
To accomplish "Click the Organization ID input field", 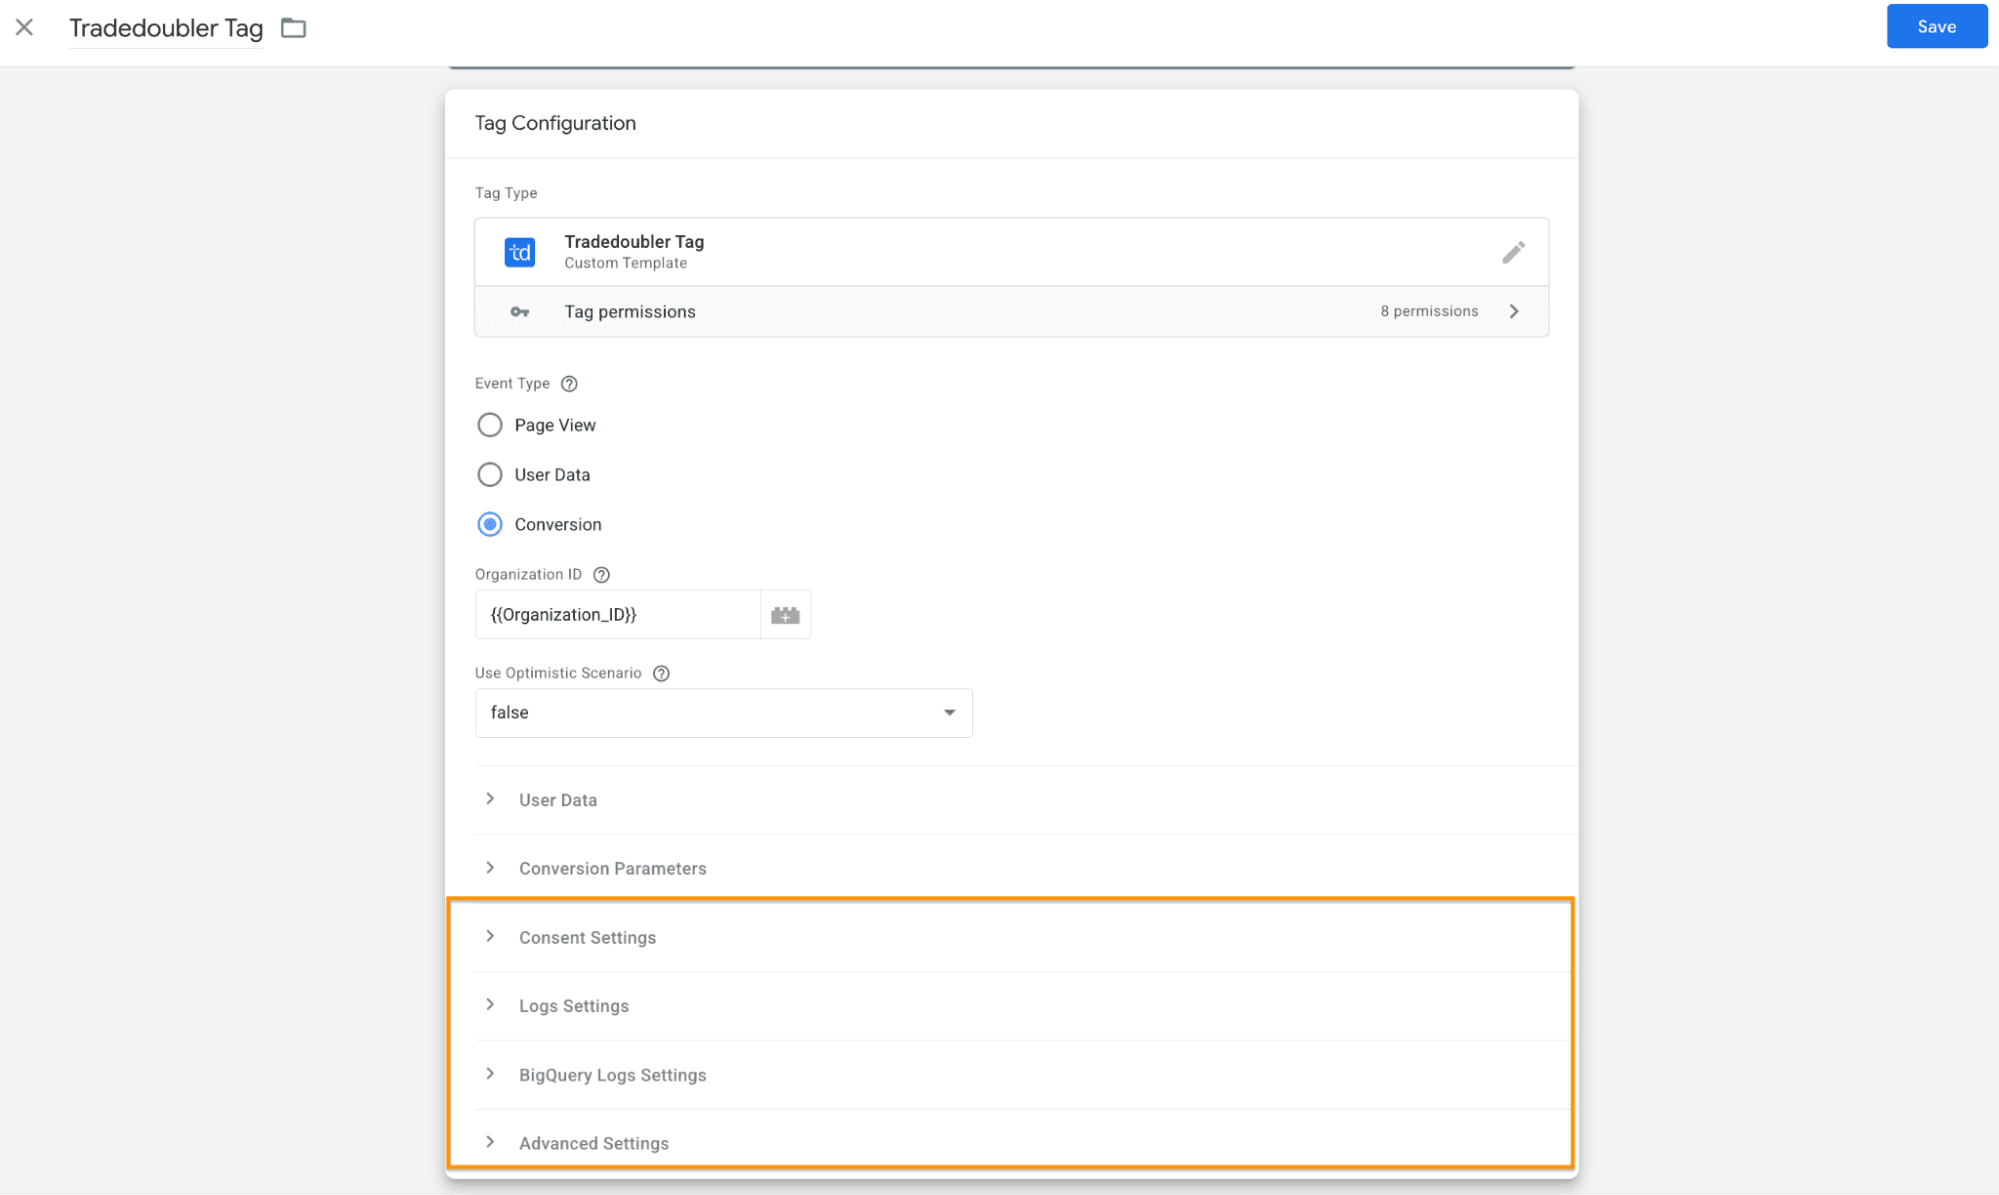I will [x=618, y=615].
